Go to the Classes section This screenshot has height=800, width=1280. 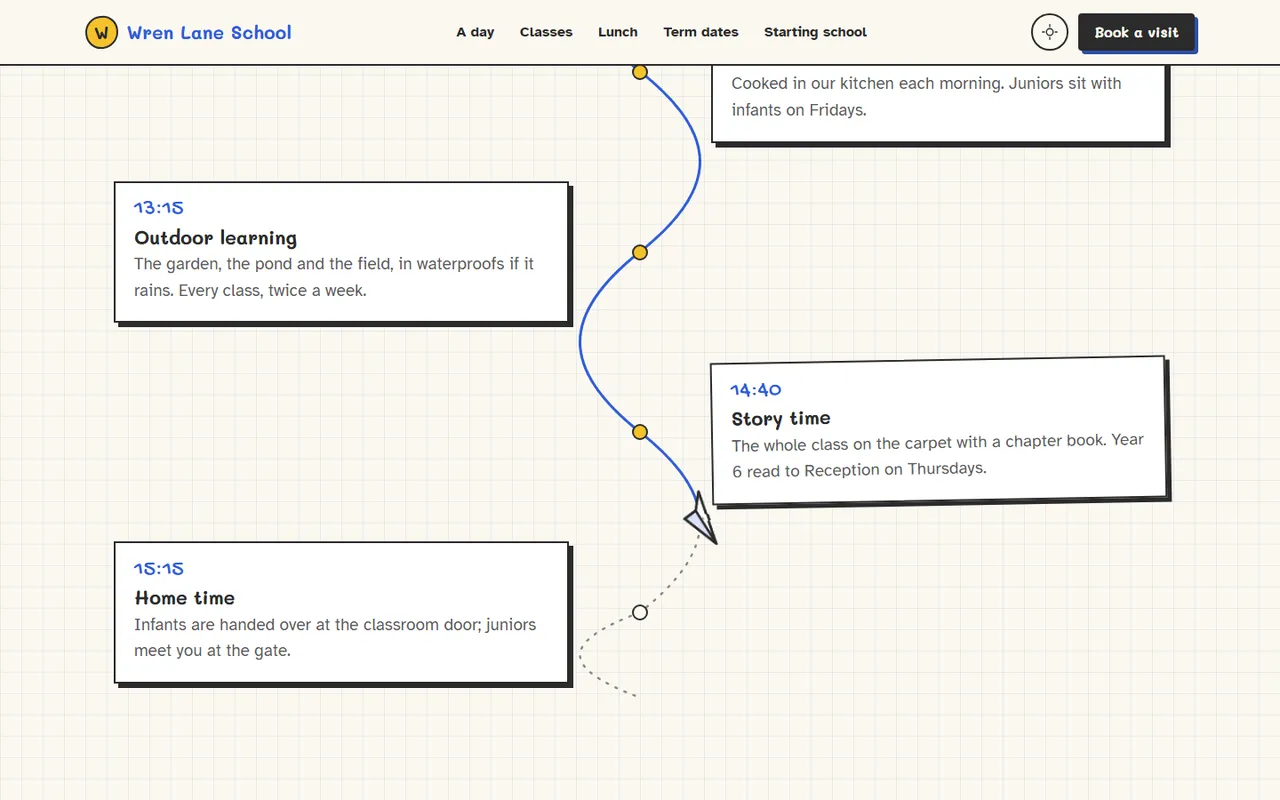click(x=546, y=32)
